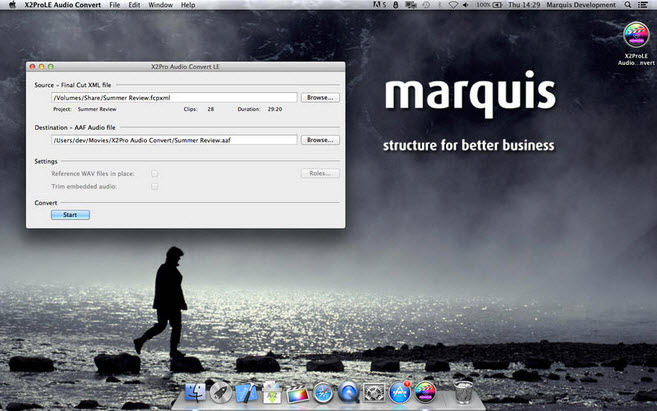Screen dimensions: 657x411
Task: Open the Marquis Development user menu
Action: [581, 5]
